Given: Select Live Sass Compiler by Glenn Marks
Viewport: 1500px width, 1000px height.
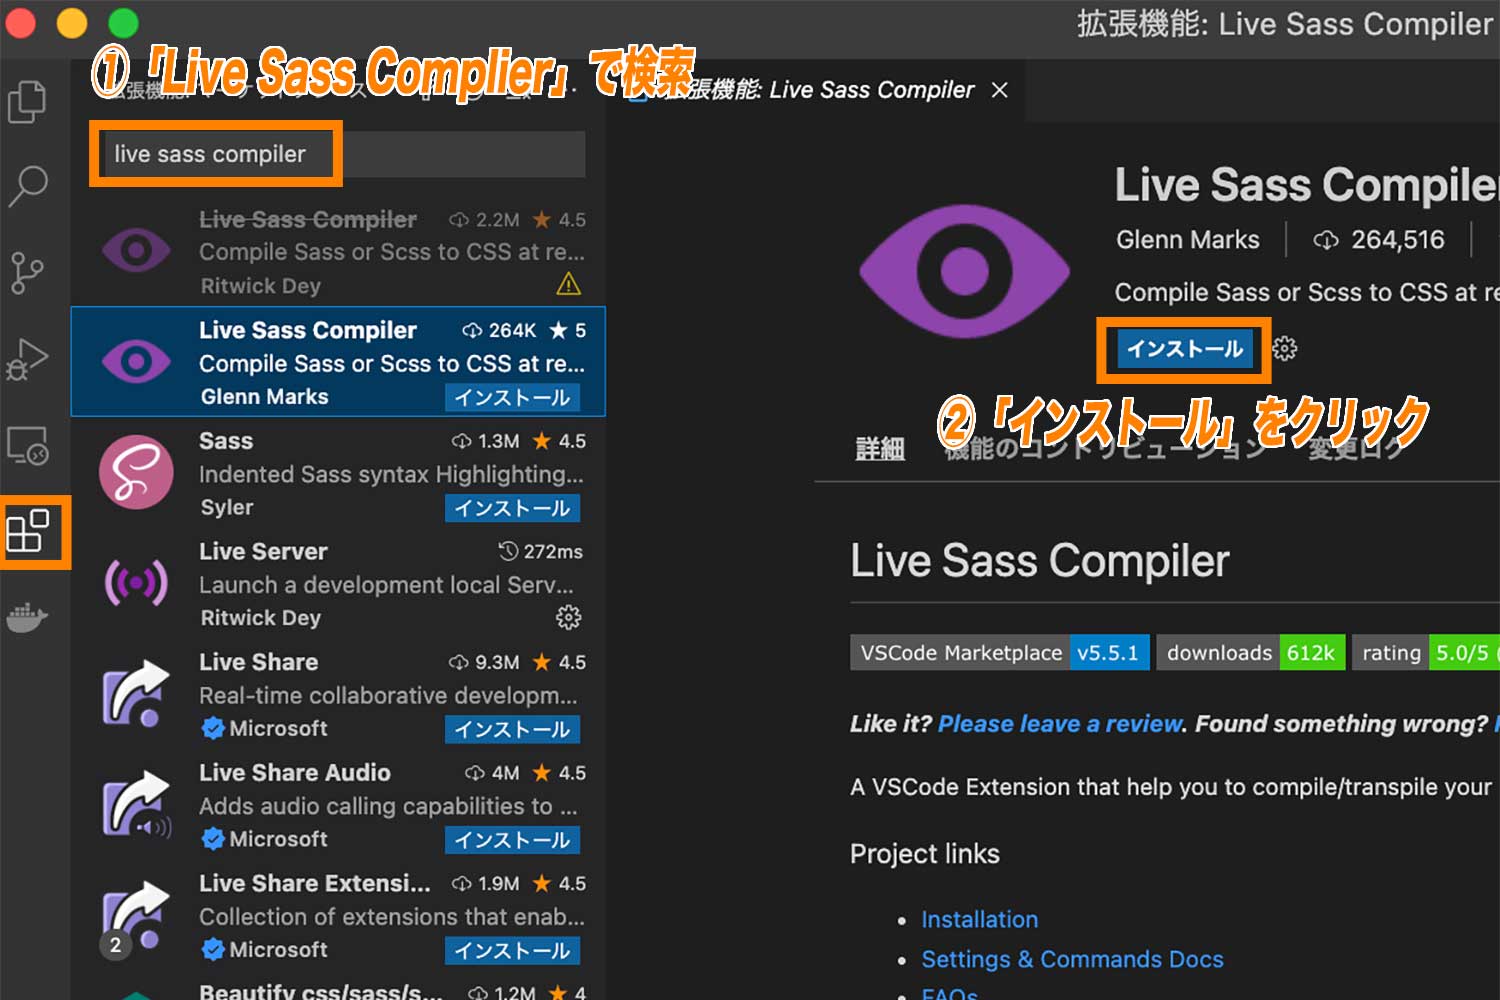Looking at the screenshot, I should (x=338, y=361).
